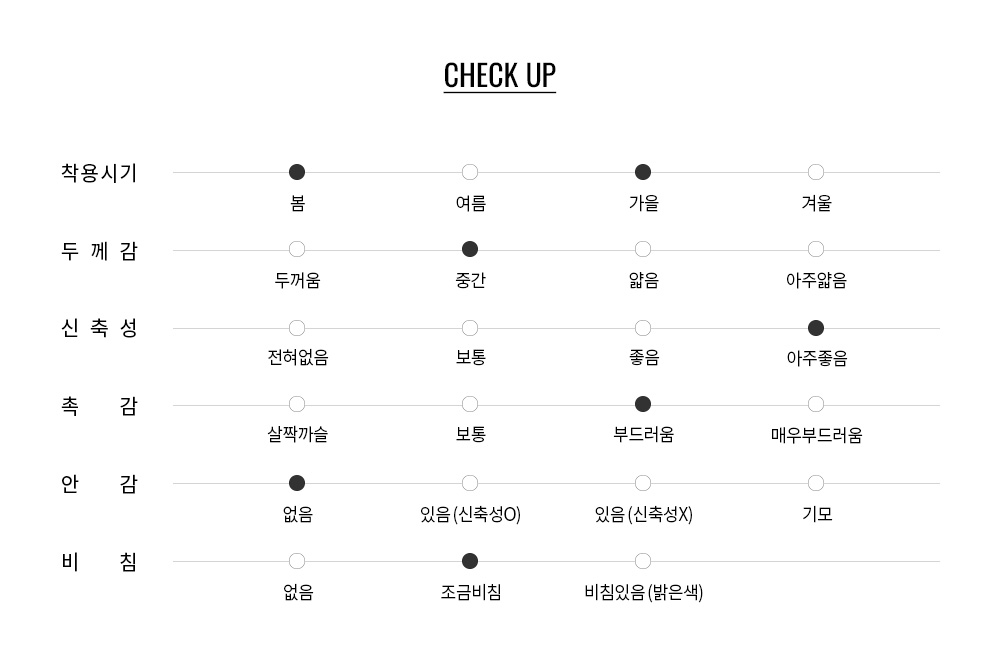The width and height of the screenshot is (1000, 661).
Task: Select the 봄 radio dot
Action: click(x=297, y=172)
